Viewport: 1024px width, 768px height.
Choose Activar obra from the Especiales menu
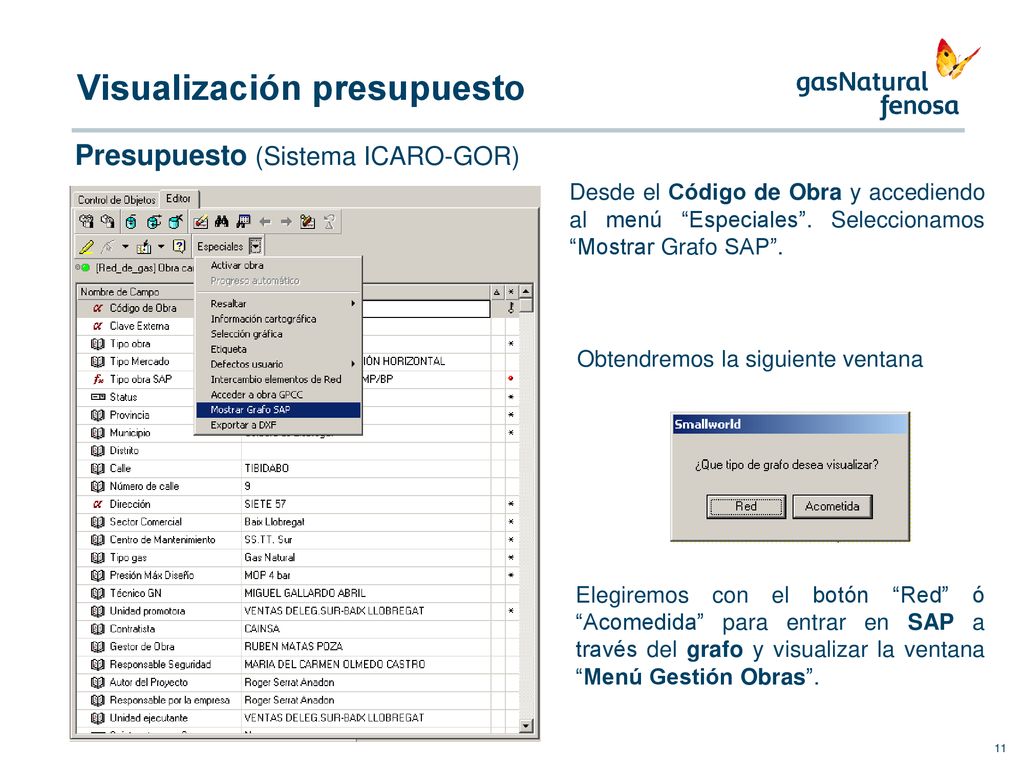[237, 266]
